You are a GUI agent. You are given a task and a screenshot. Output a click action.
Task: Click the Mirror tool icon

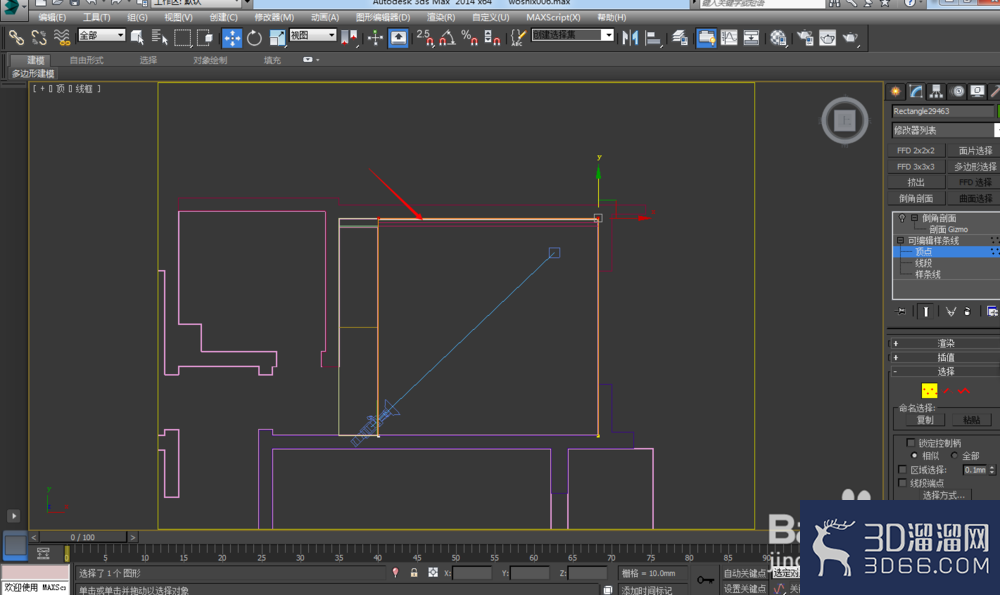[x=630, y=38]
